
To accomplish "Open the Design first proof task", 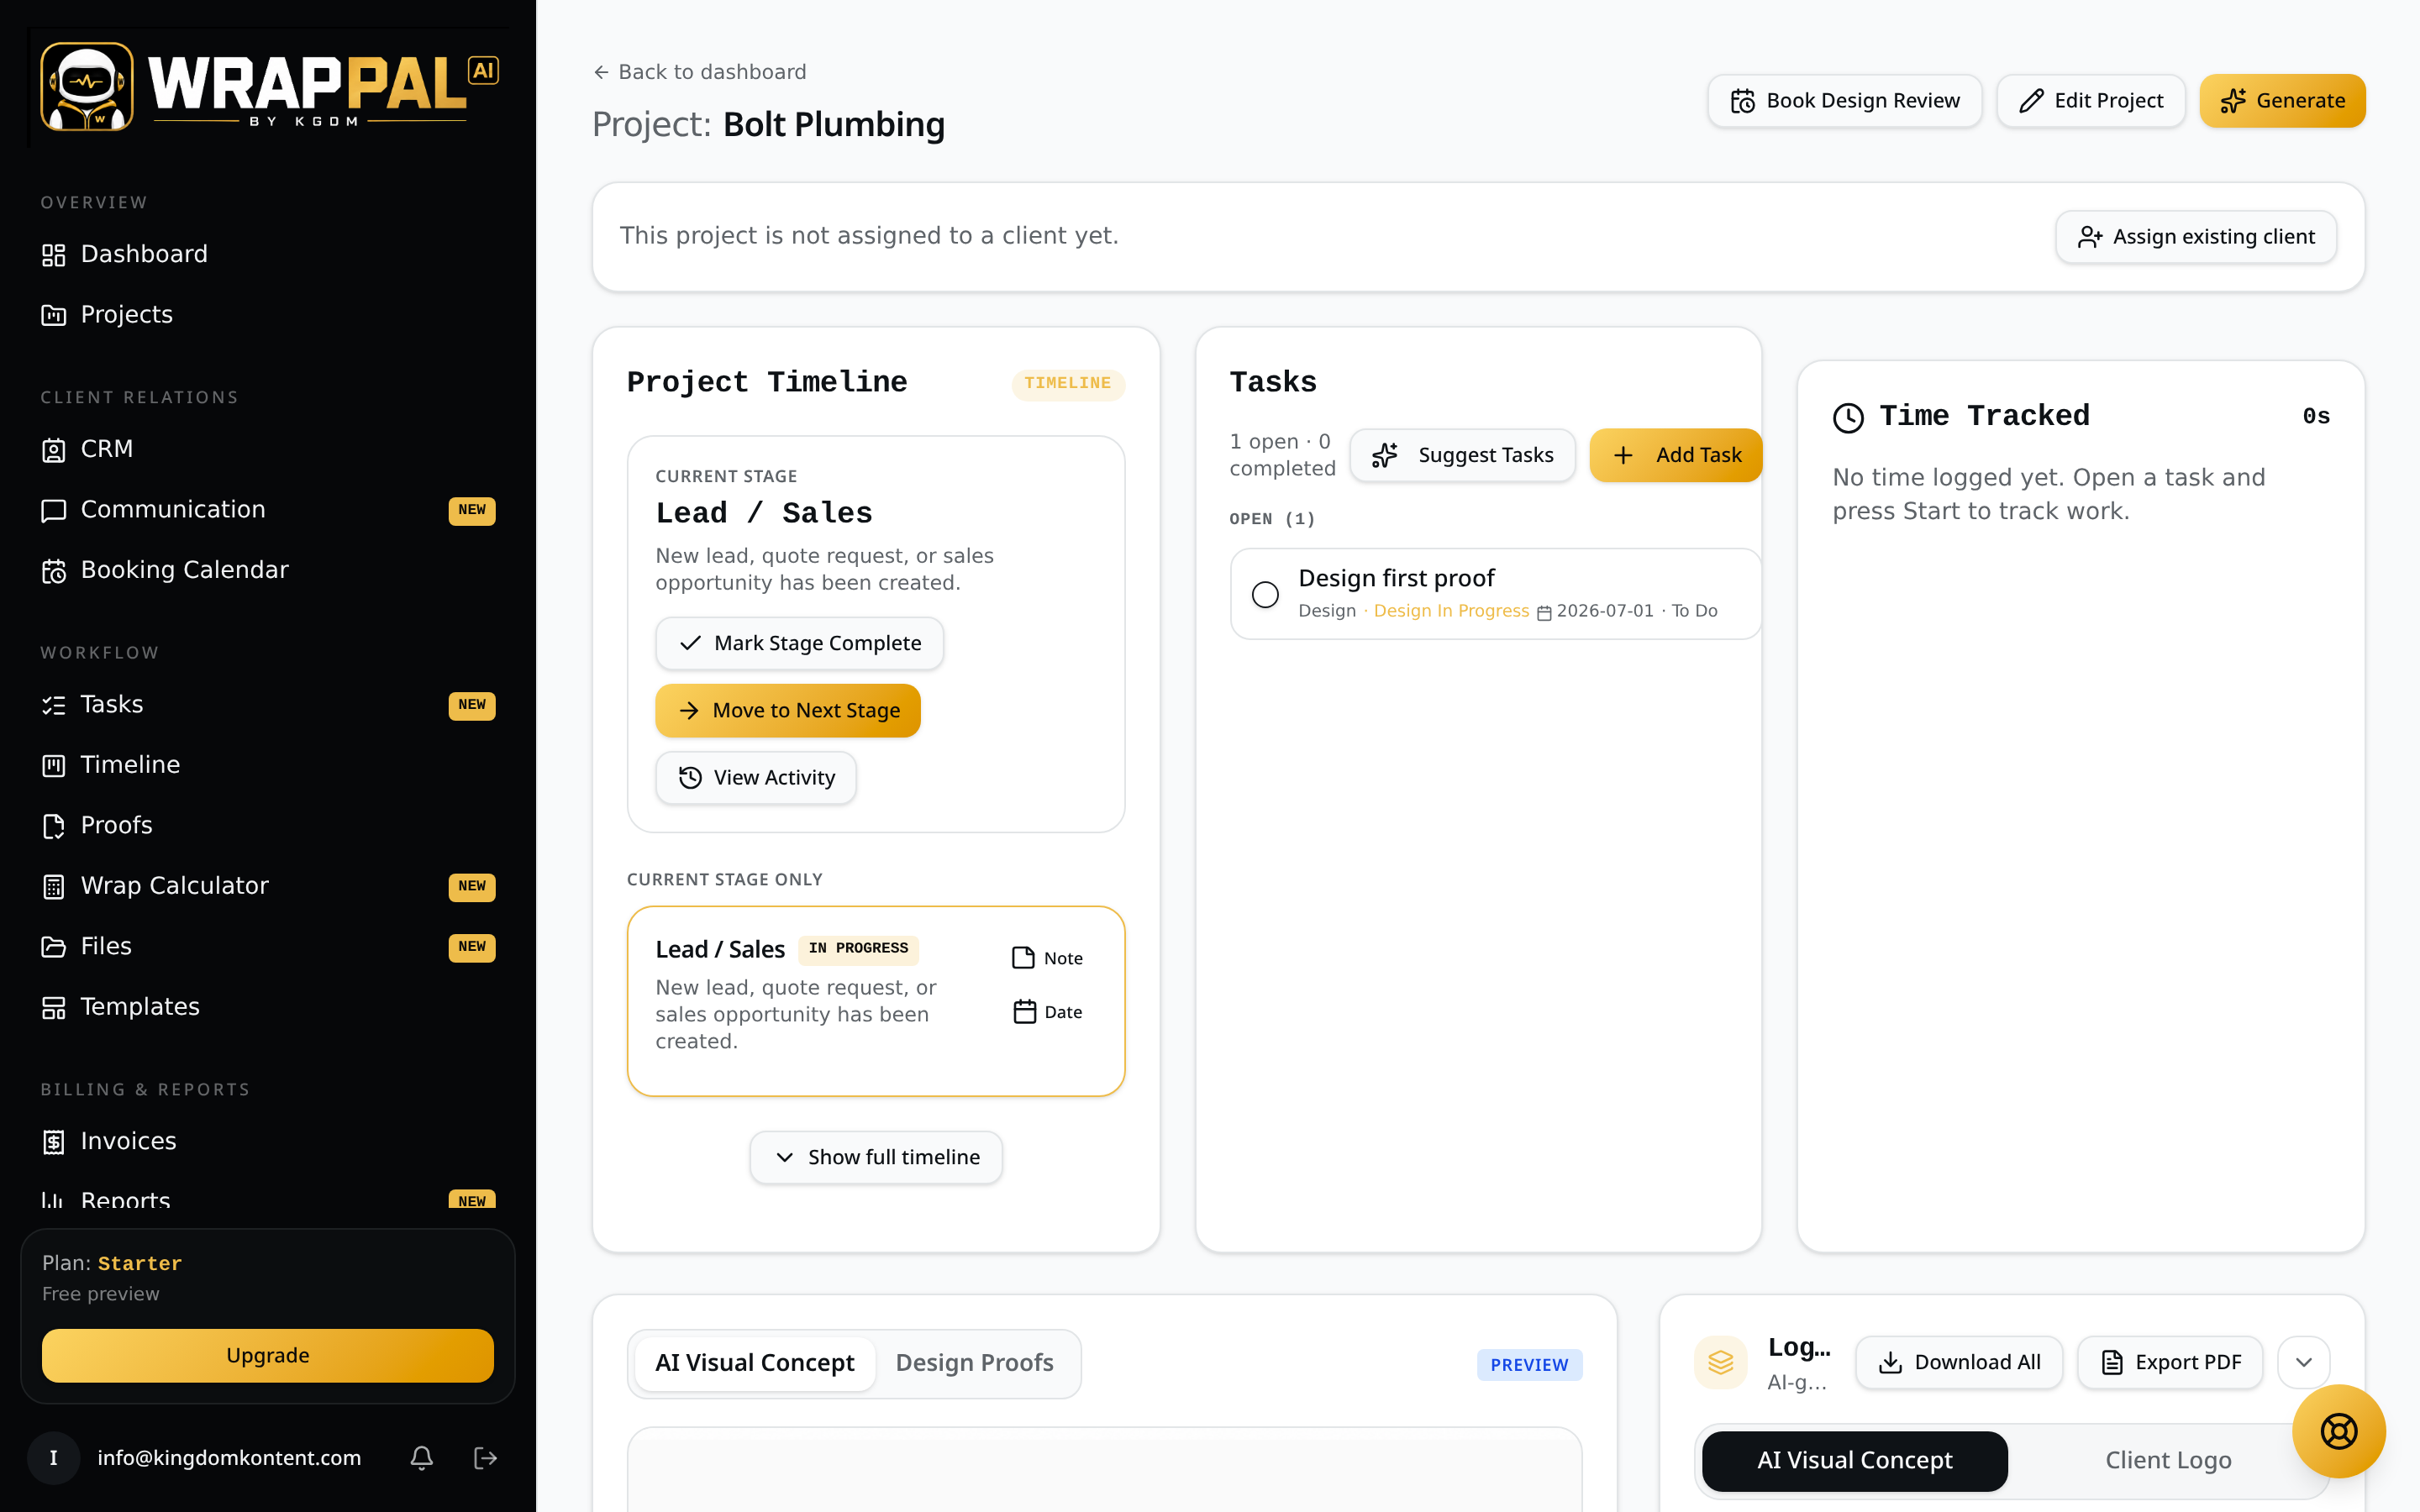I will (1496, 594).
